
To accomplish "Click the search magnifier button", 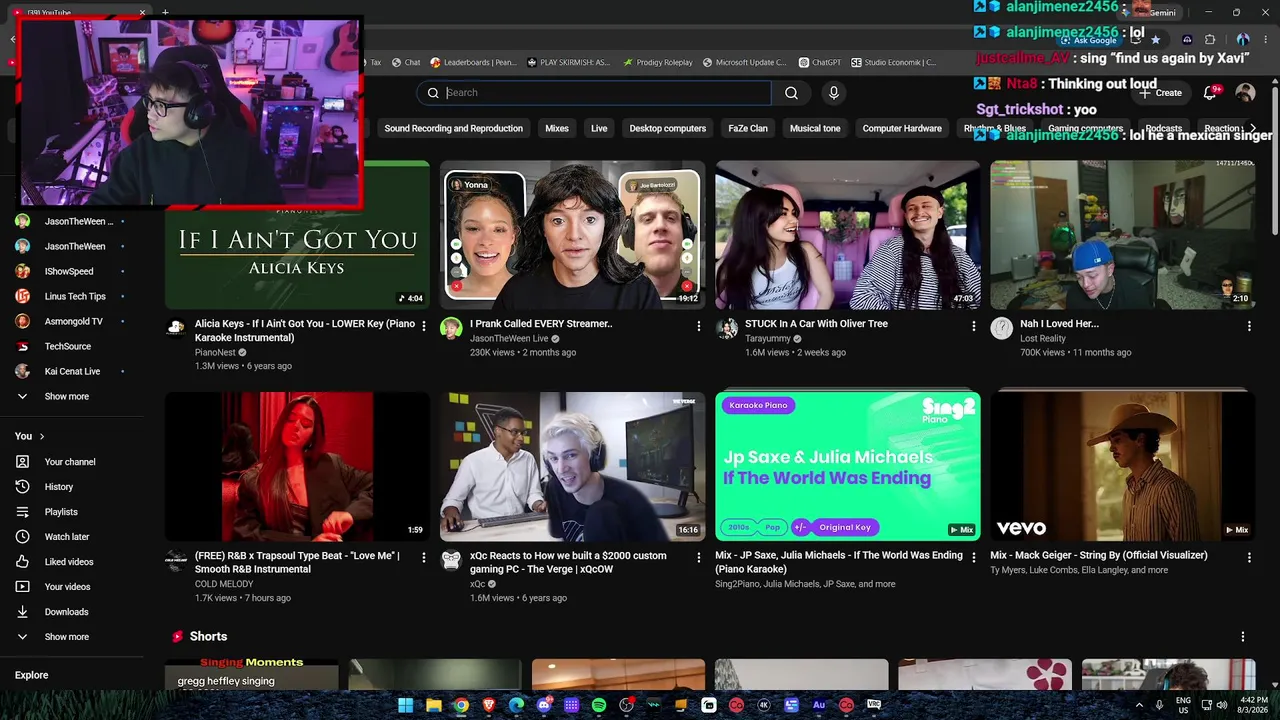I will pos(791,93).
